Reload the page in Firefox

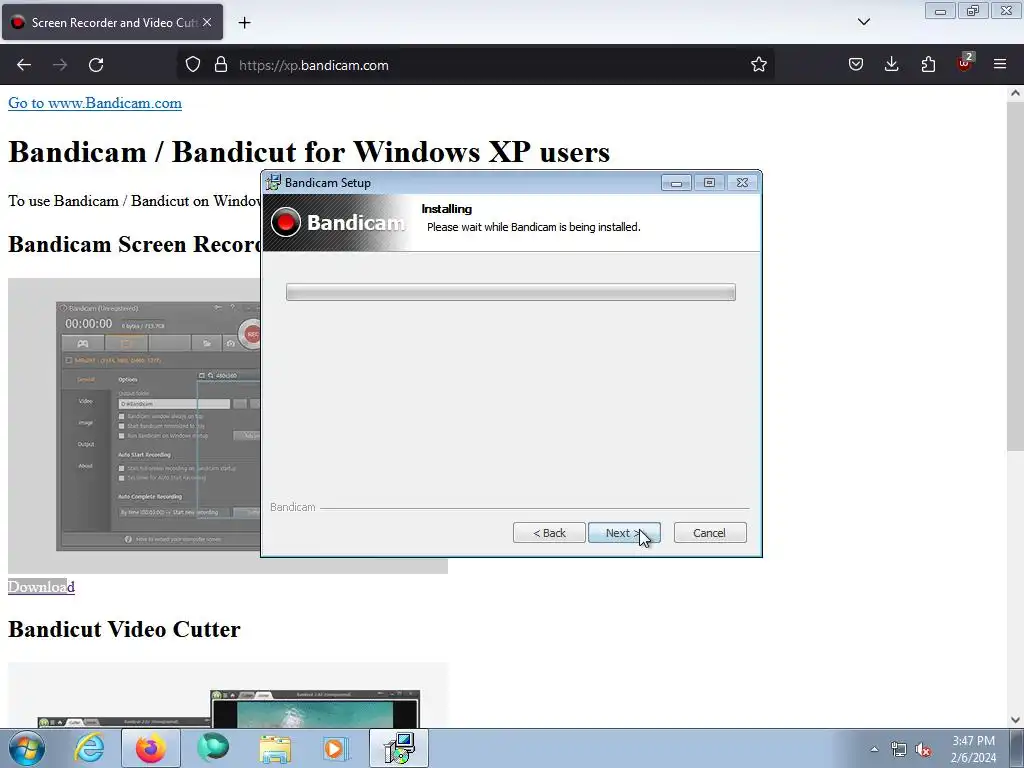(x=96, y=65)
